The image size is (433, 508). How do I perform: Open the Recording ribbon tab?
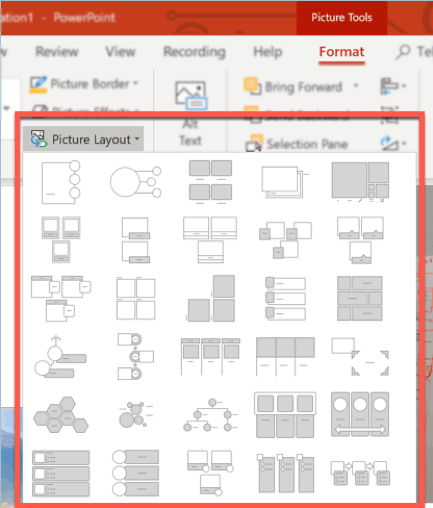(x=194, y=52)
